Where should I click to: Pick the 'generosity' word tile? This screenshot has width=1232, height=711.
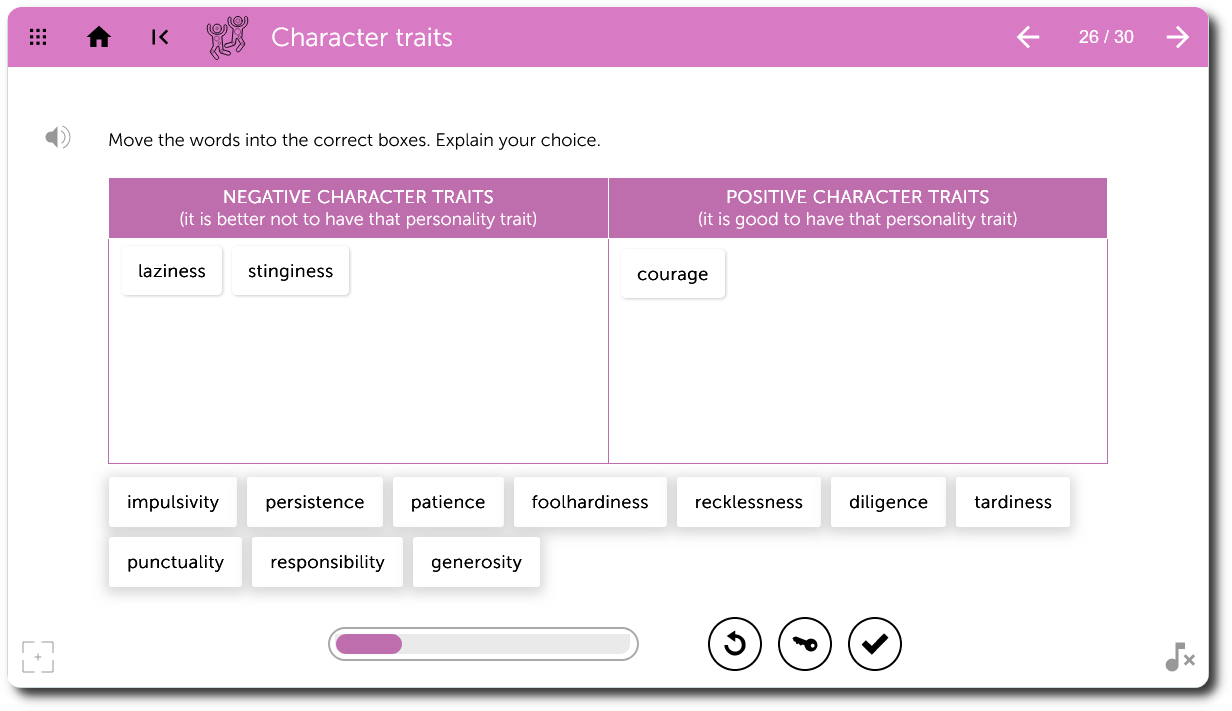pyautogui.click(x=476, y=562)
